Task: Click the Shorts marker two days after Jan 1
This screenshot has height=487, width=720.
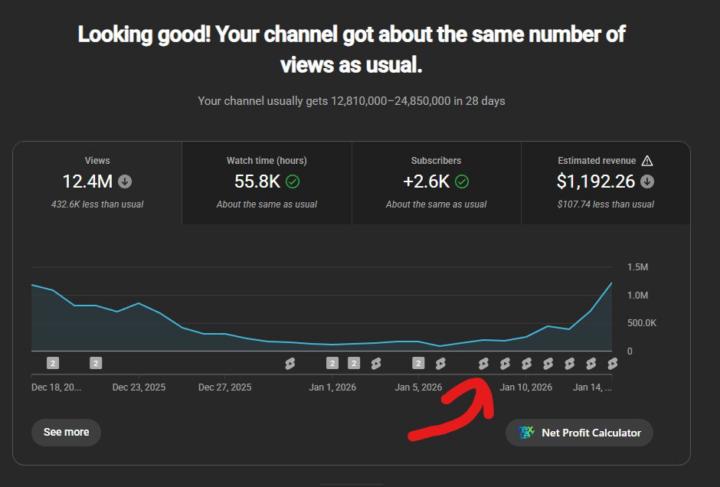Action: (376, 364)
